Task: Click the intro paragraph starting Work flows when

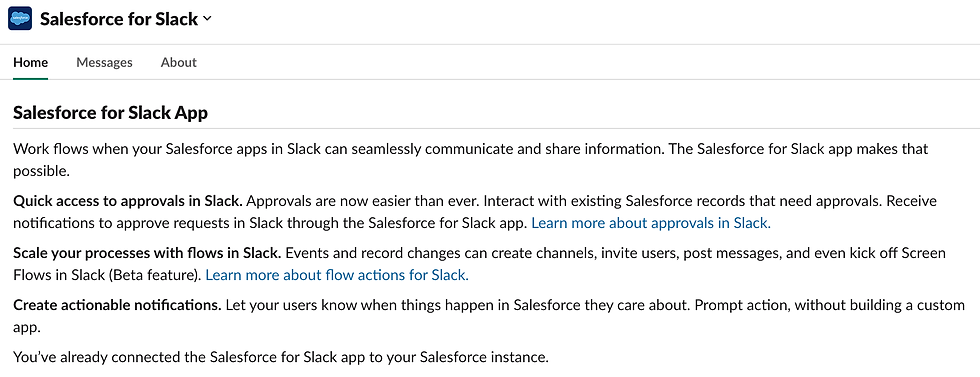Action: [471, 159]
